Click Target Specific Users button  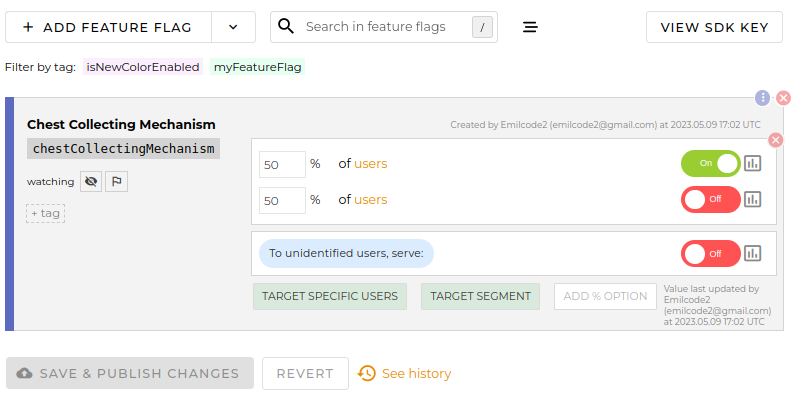pyautogui.click(x=330, y=296)
